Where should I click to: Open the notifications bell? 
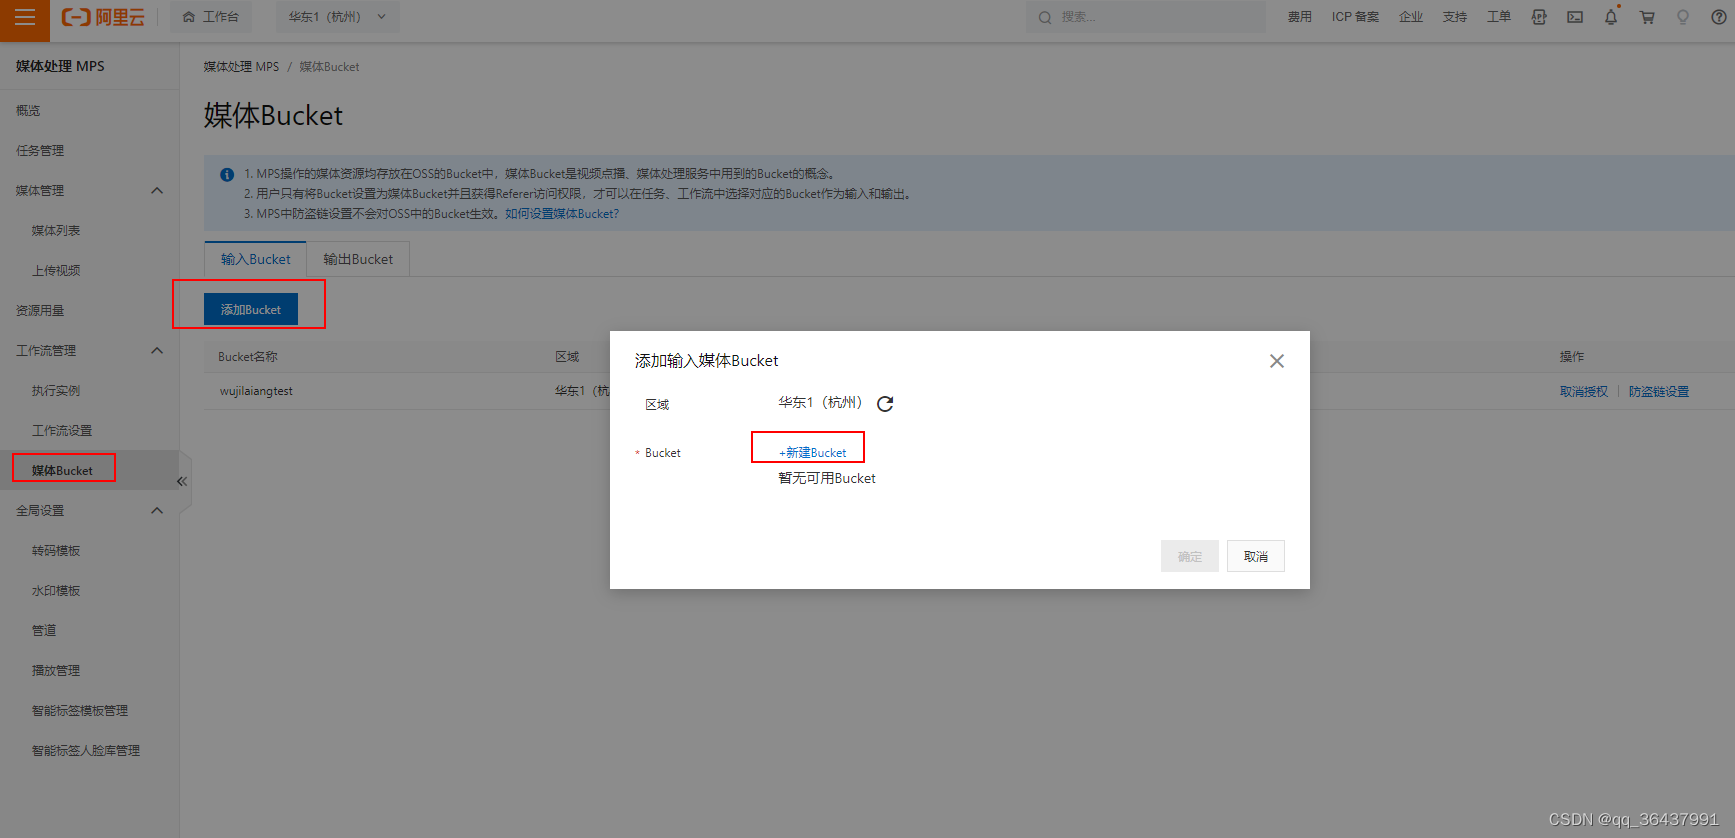tap(1611, 17)
